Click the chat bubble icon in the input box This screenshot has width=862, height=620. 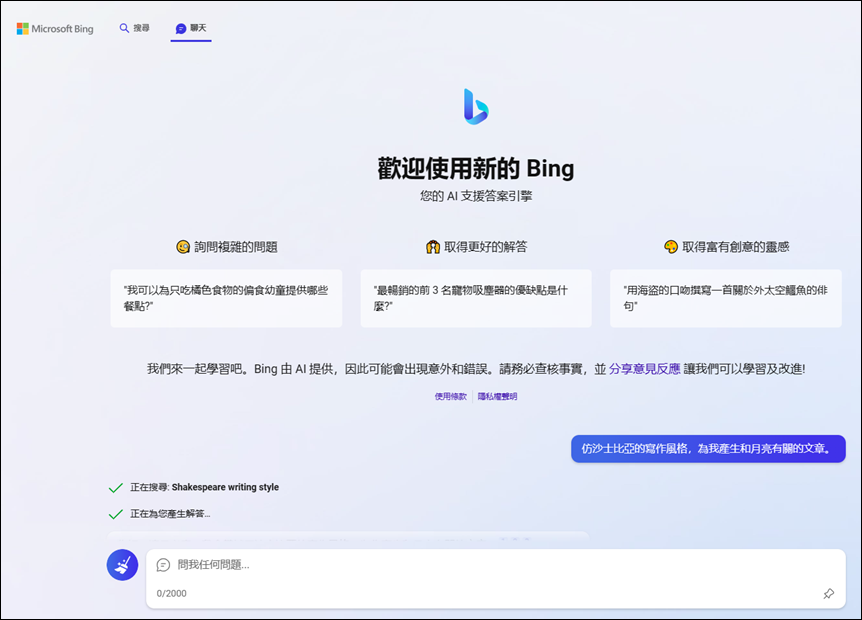pyautogui.click(x=163, y=564)
